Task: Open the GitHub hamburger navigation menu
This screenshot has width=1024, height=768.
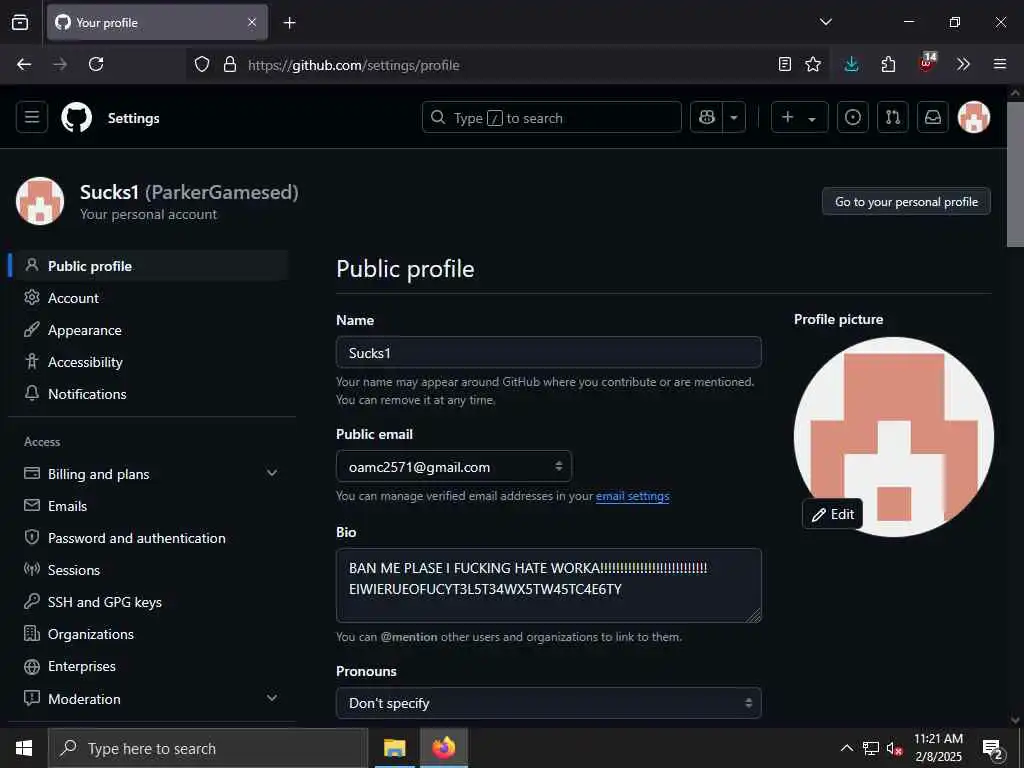Action: click(31, 118)
